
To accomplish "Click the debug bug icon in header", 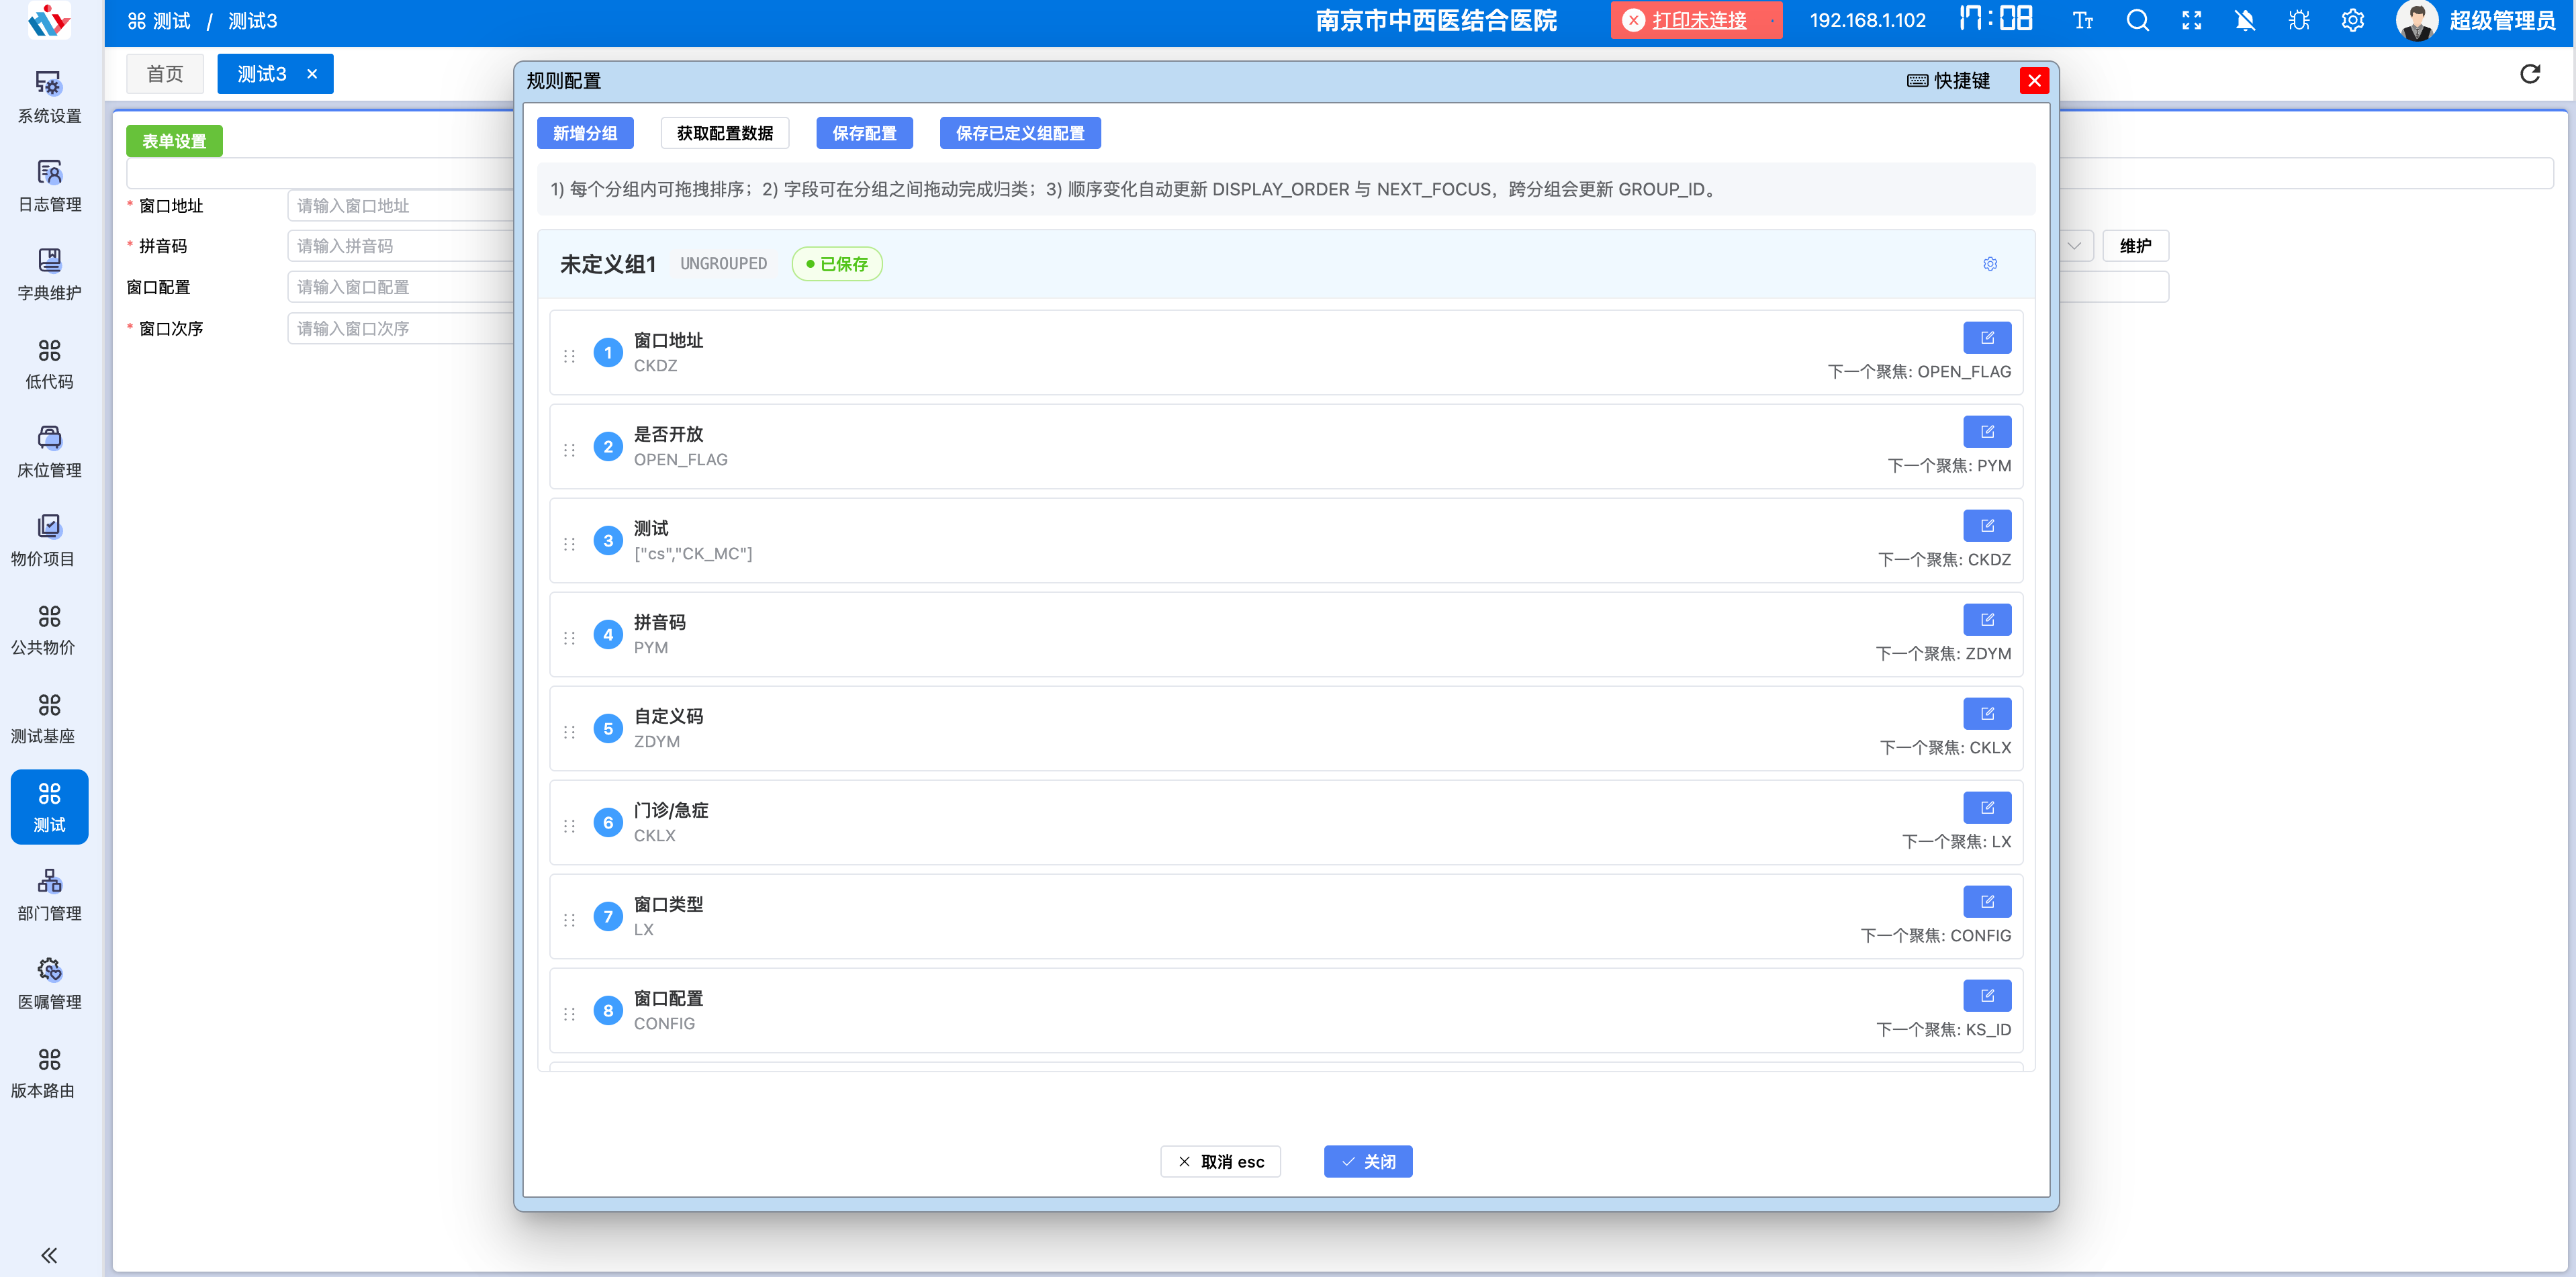I will (x=2298, y=21).
